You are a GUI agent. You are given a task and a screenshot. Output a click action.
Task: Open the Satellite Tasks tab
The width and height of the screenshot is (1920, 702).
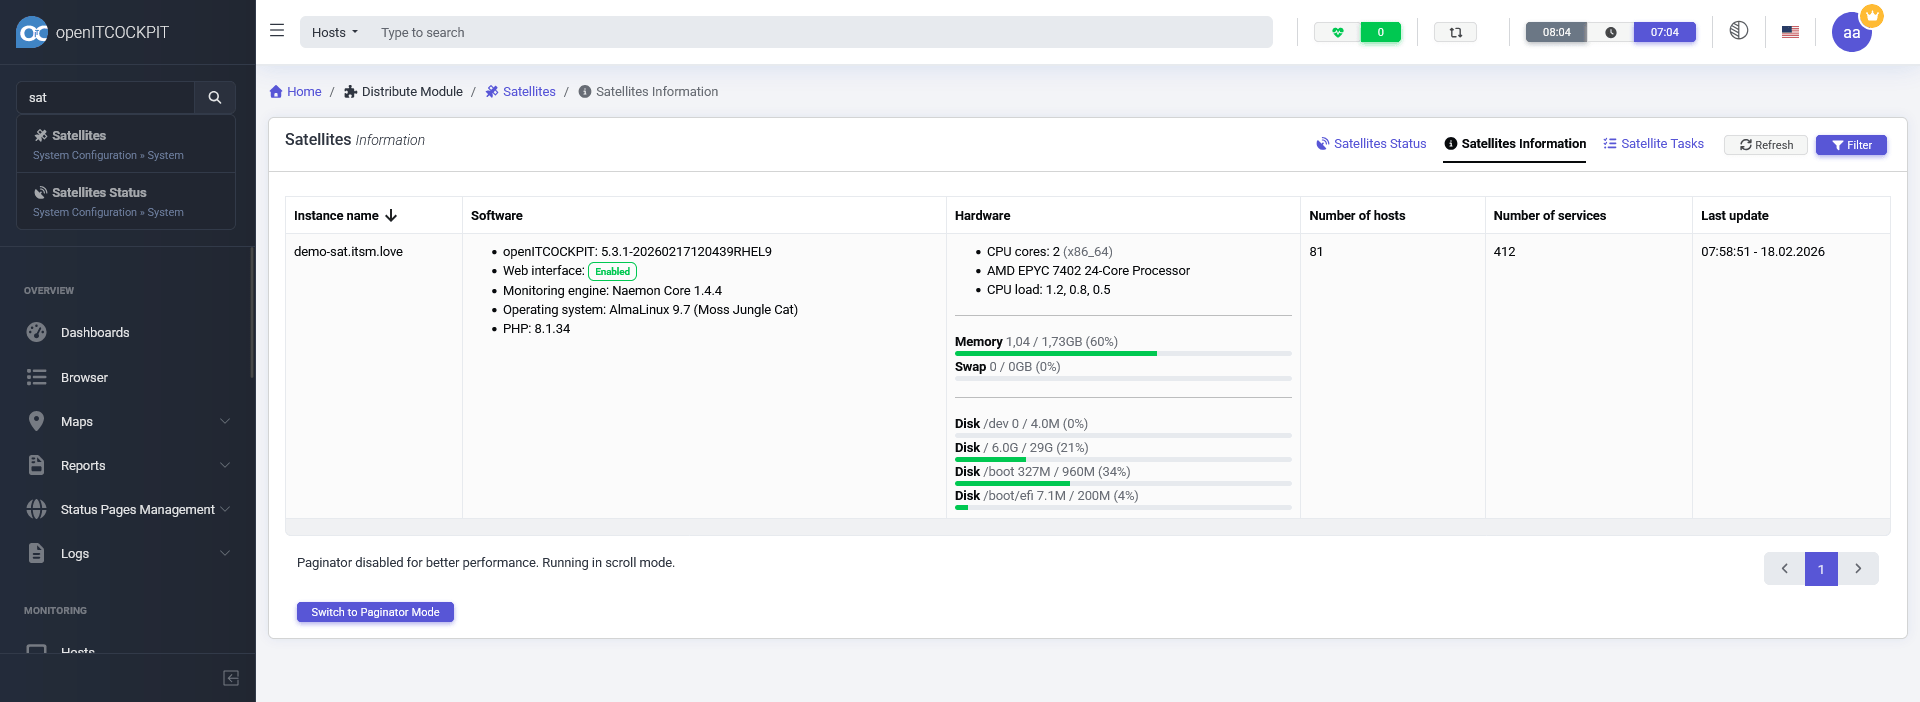point(1653,144)
